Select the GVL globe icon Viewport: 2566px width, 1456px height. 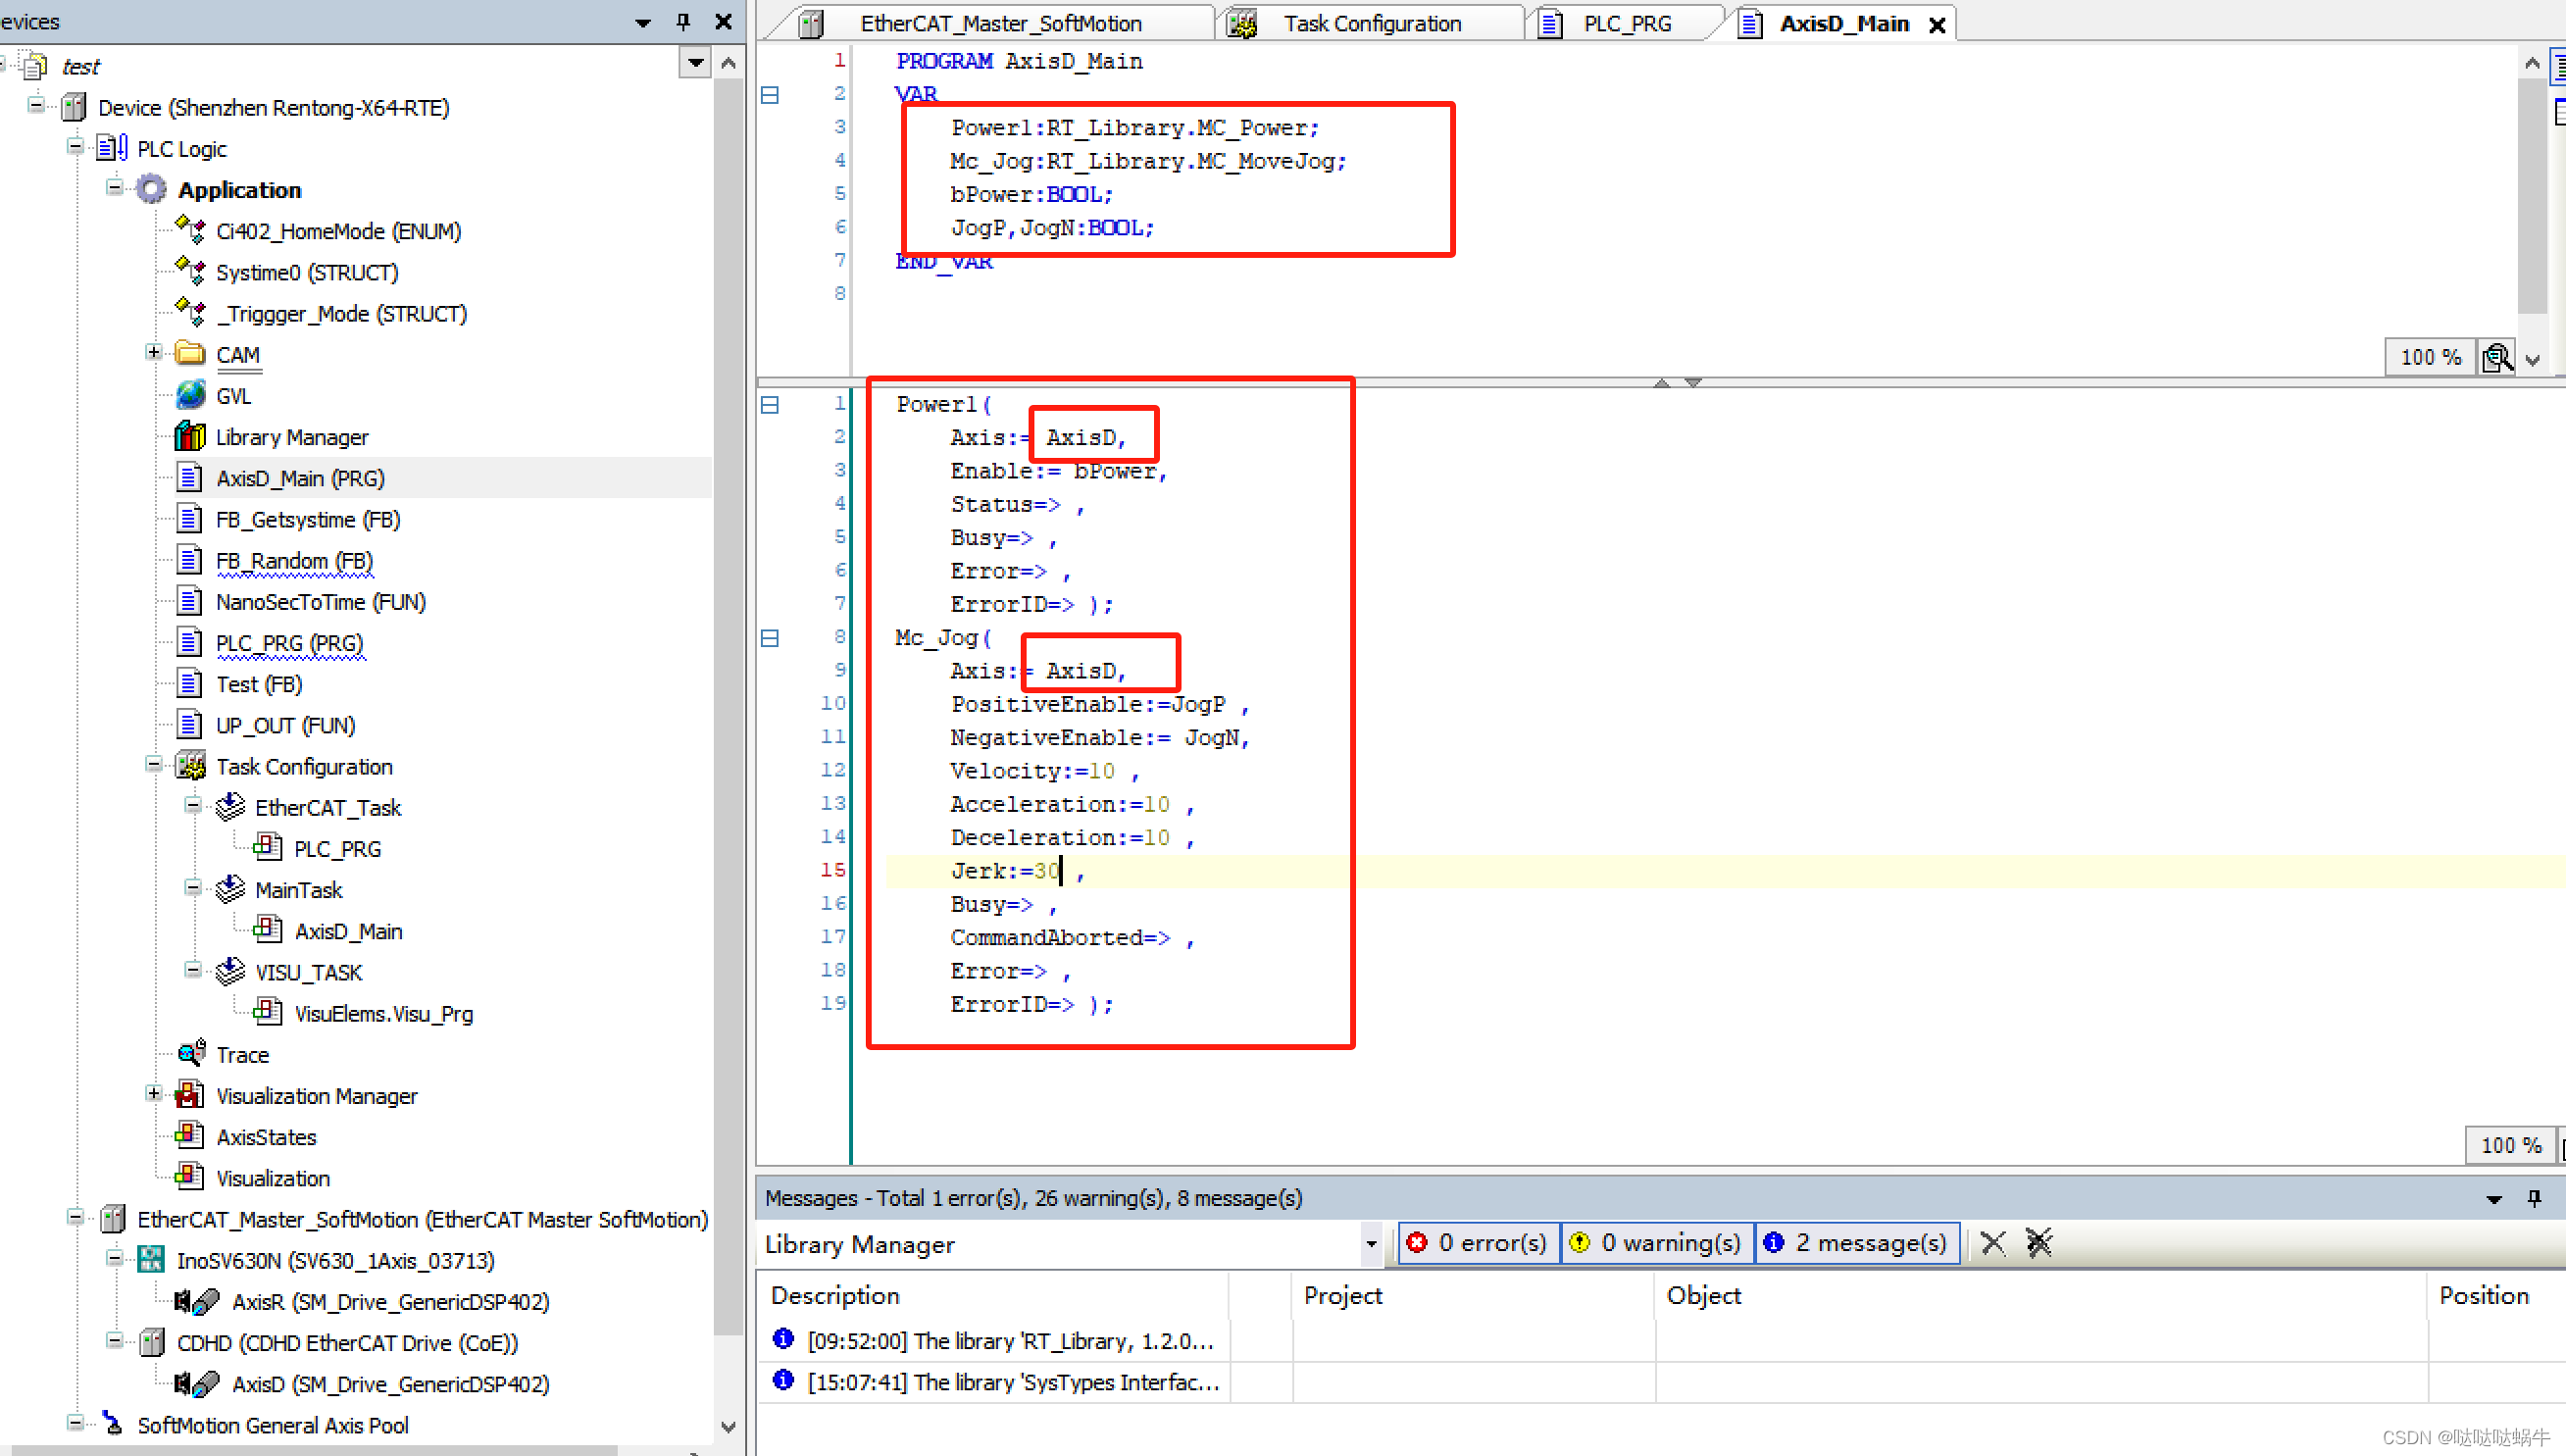[x=189, y=396]
